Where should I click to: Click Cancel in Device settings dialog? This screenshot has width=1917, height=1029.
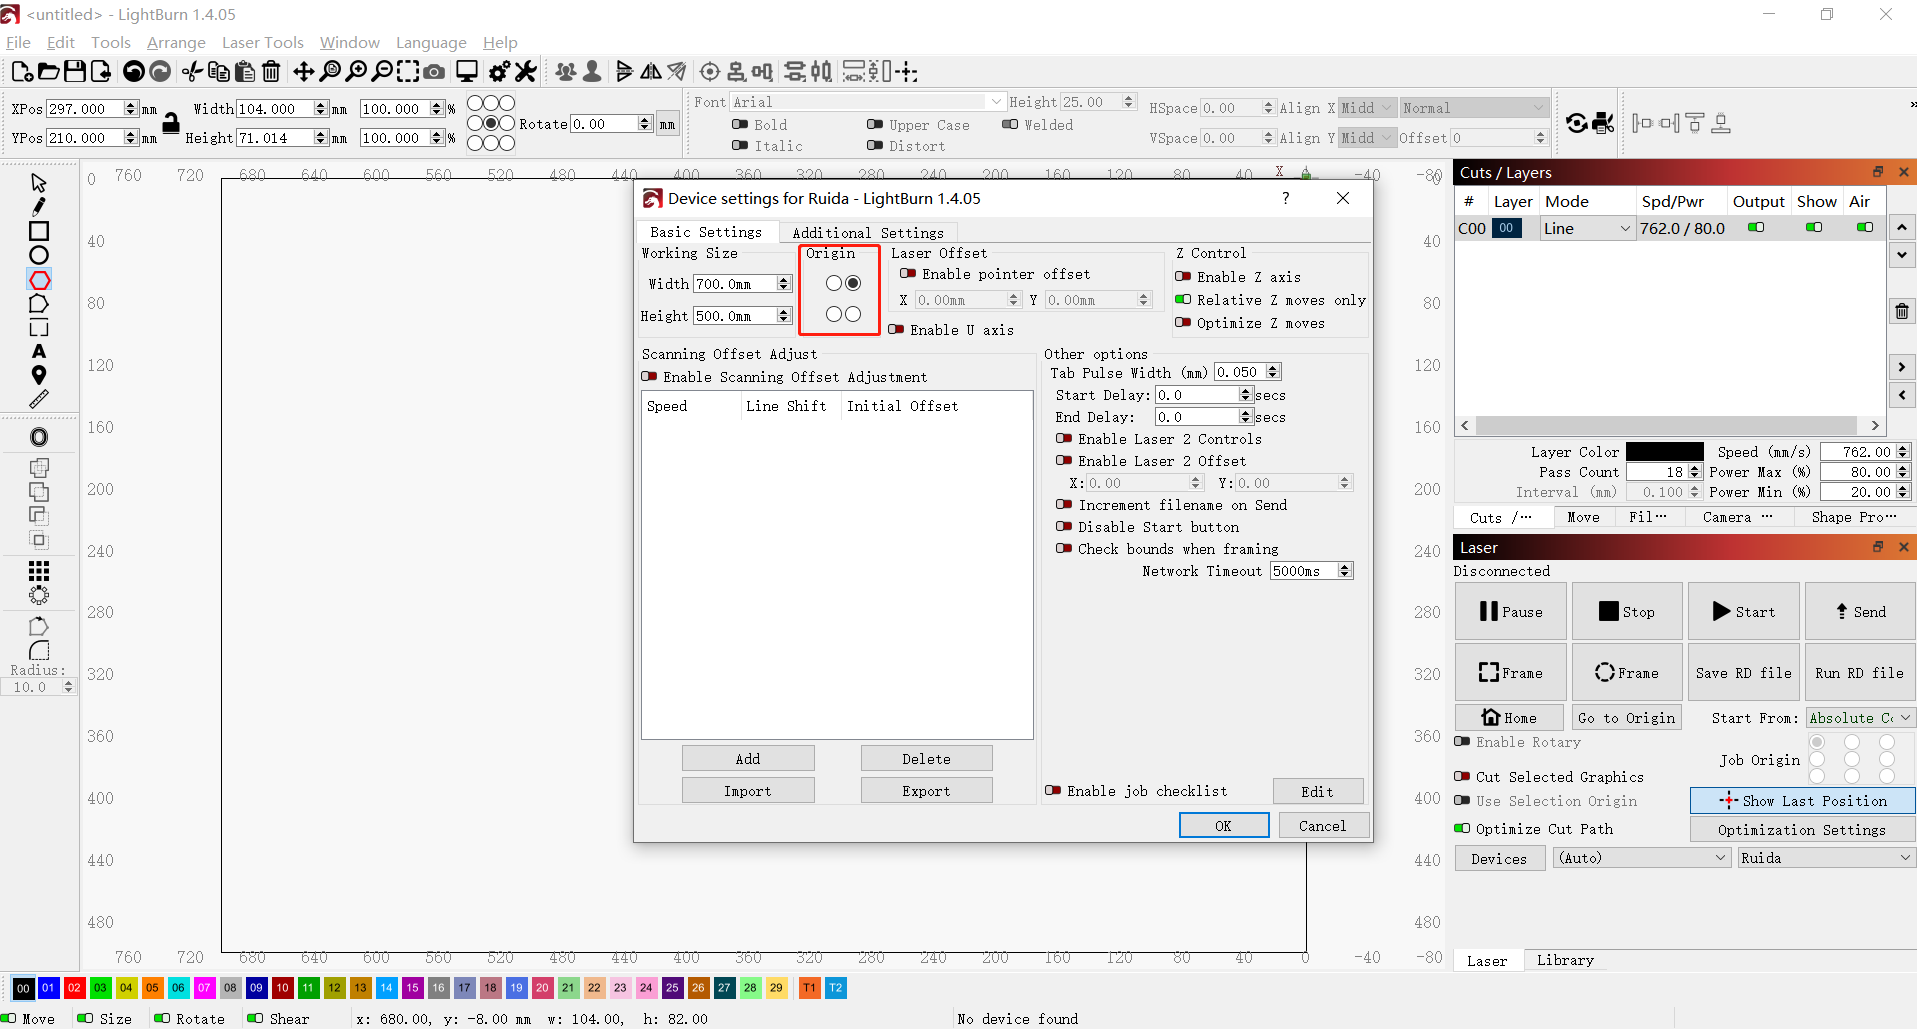(x=1322, y=826)
